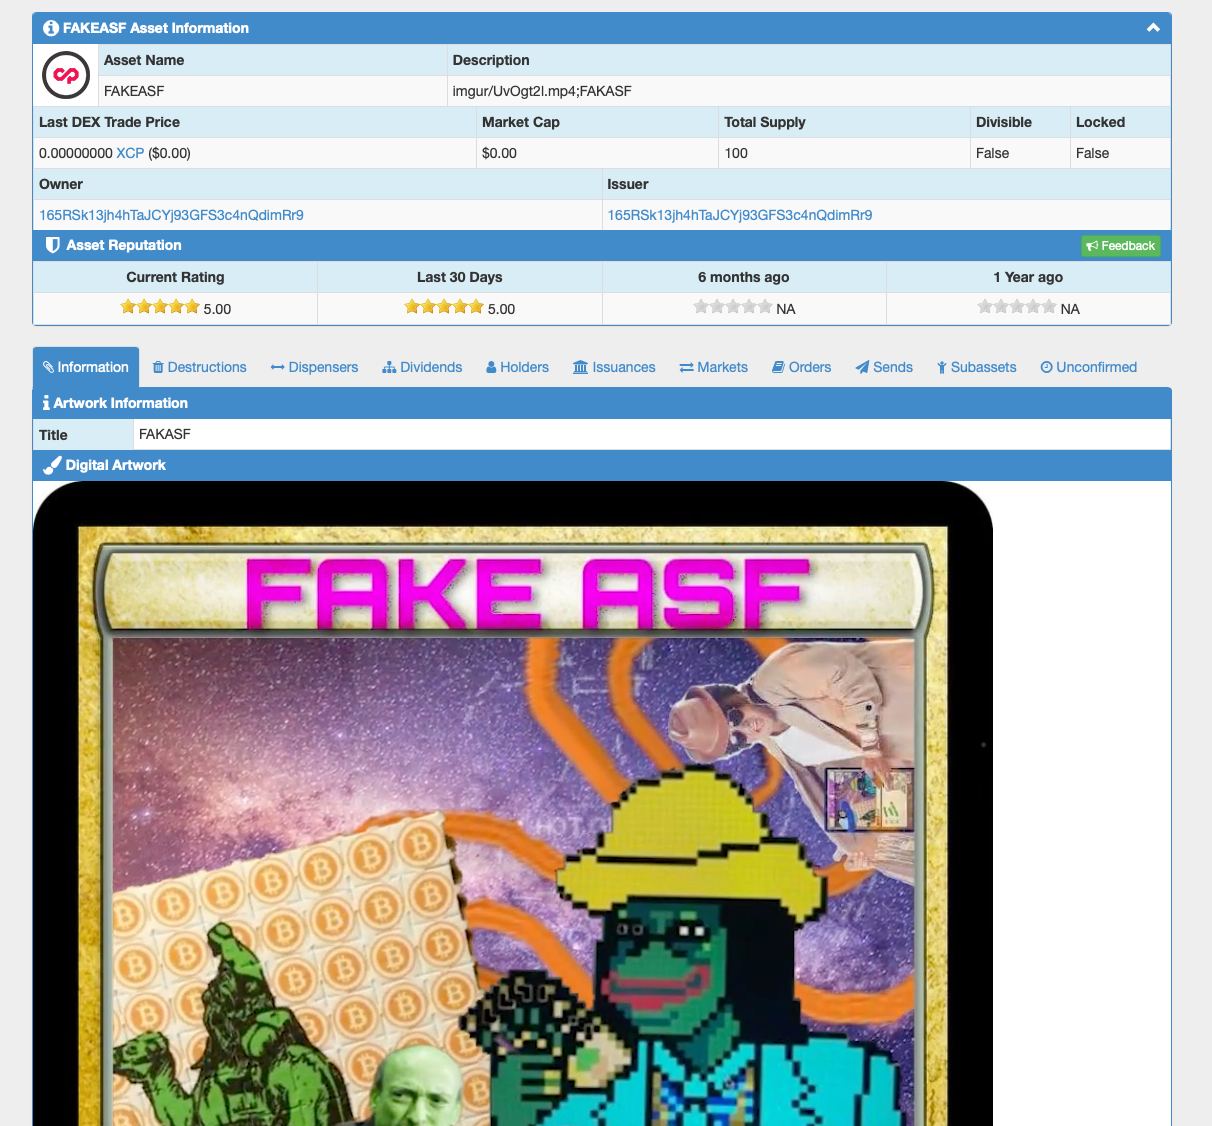The image size is (1212, 1126).
Task: Show the Orders tab
Action: pos(802,367)
